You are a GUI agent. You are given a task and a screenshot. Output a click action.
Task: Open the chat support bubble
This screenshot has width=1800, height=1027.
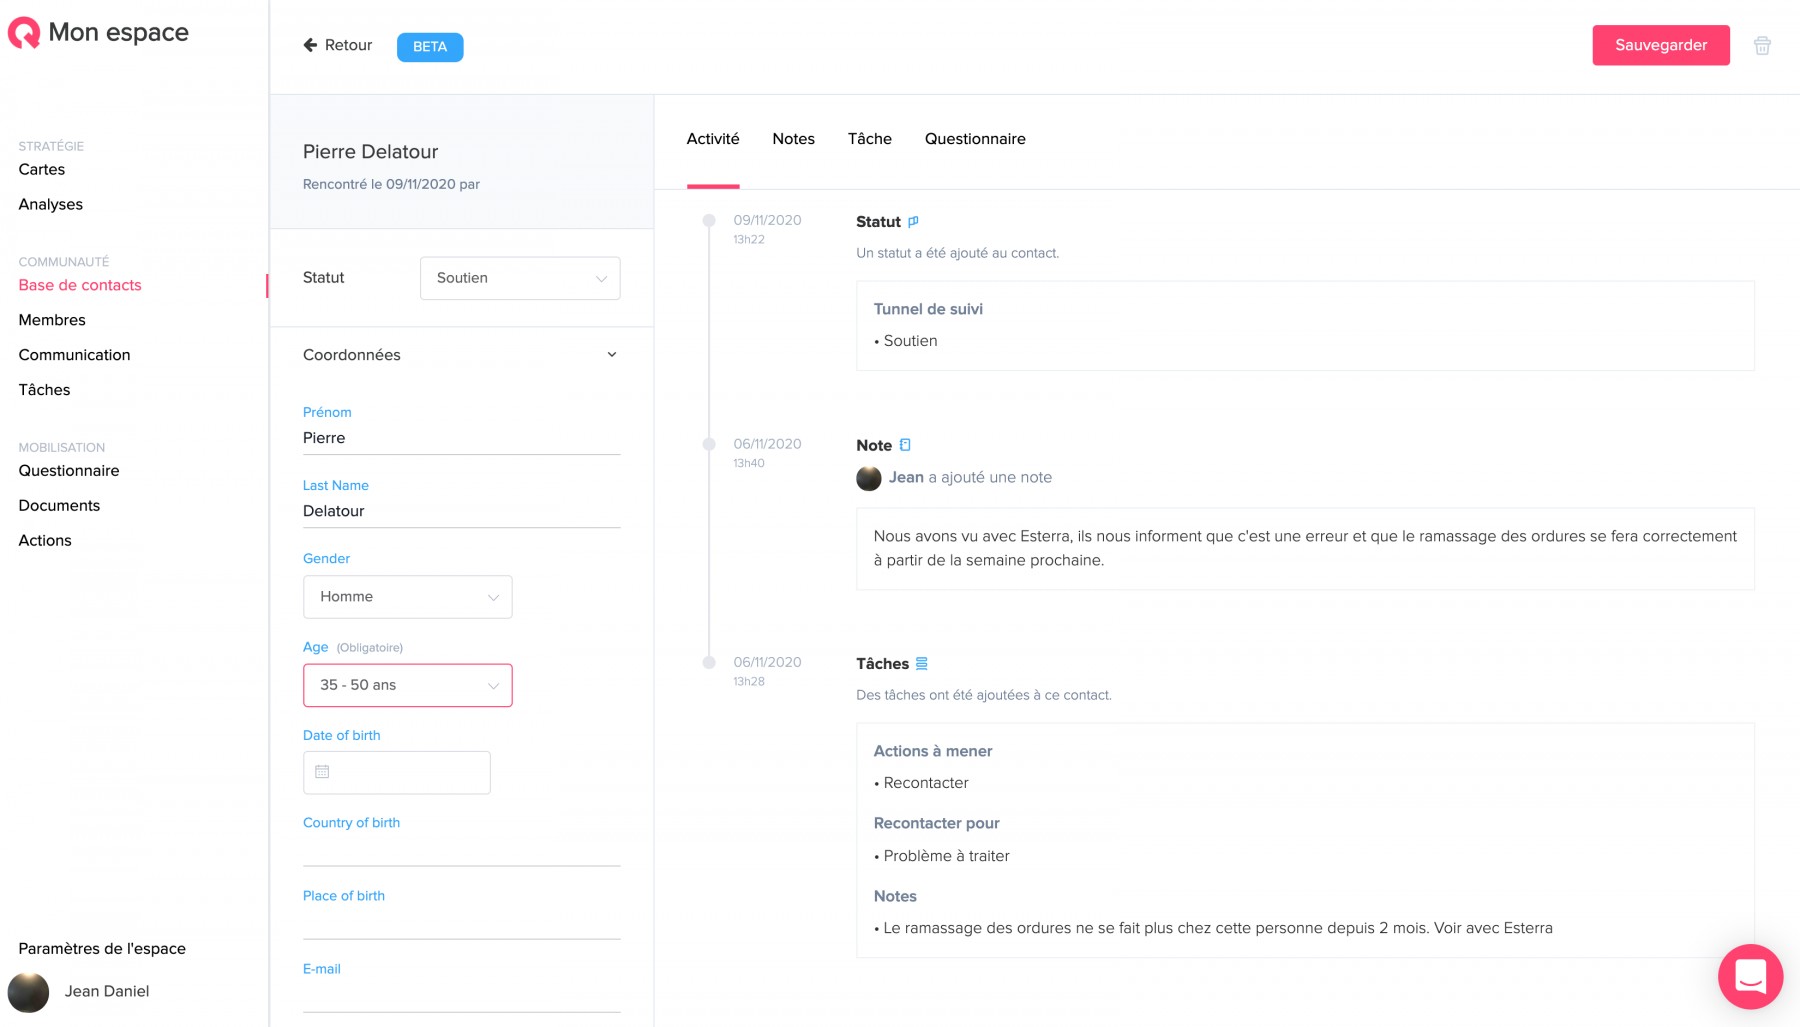click(x=1750, y=976)
